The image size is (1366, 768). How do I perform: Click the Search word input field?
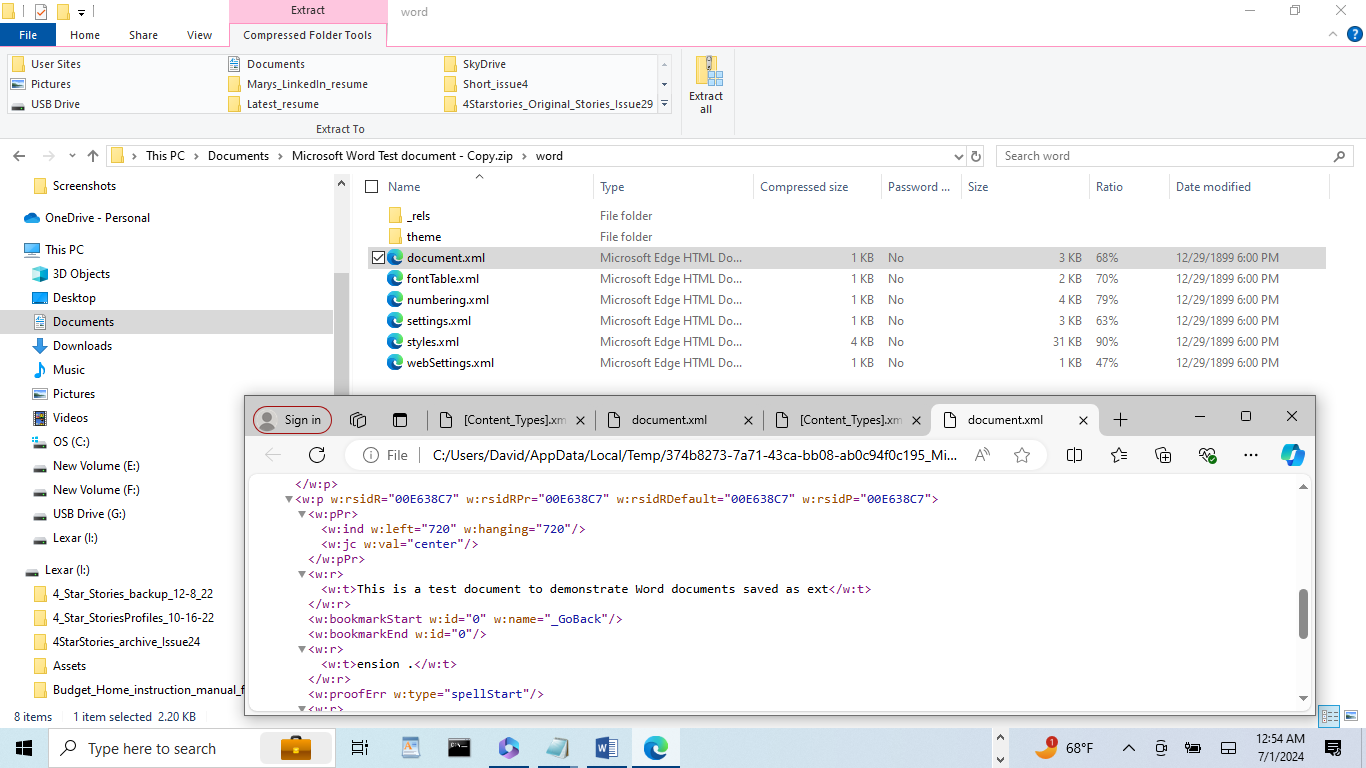click(1163, 156)
